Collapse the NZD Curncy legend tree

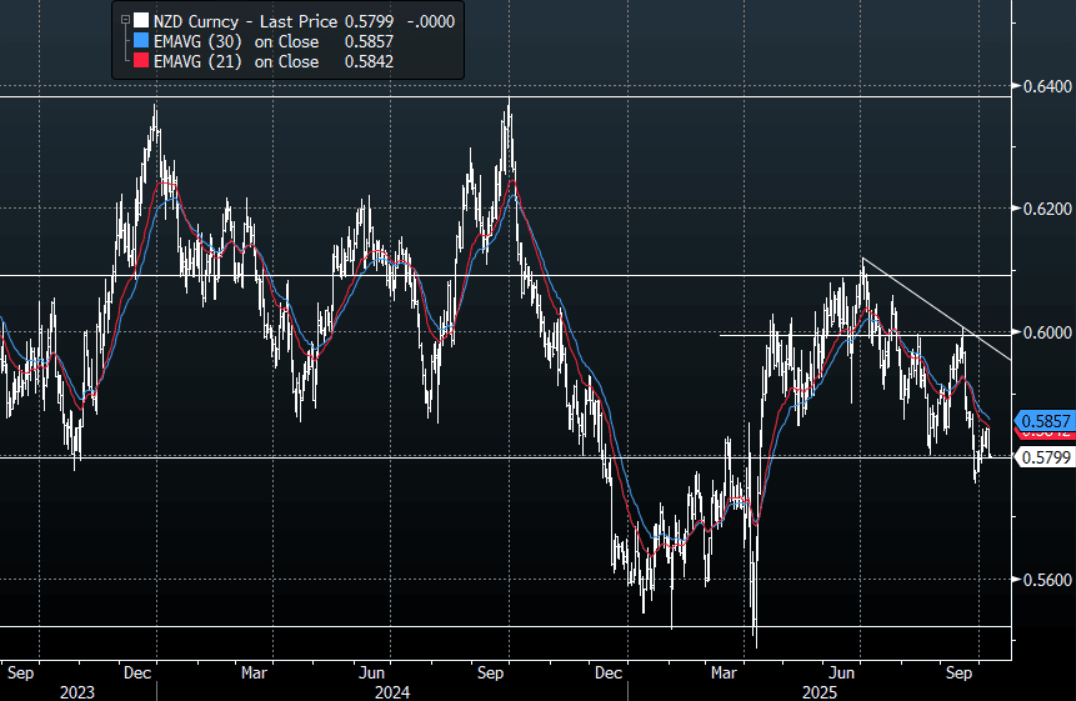coord(124,21)
